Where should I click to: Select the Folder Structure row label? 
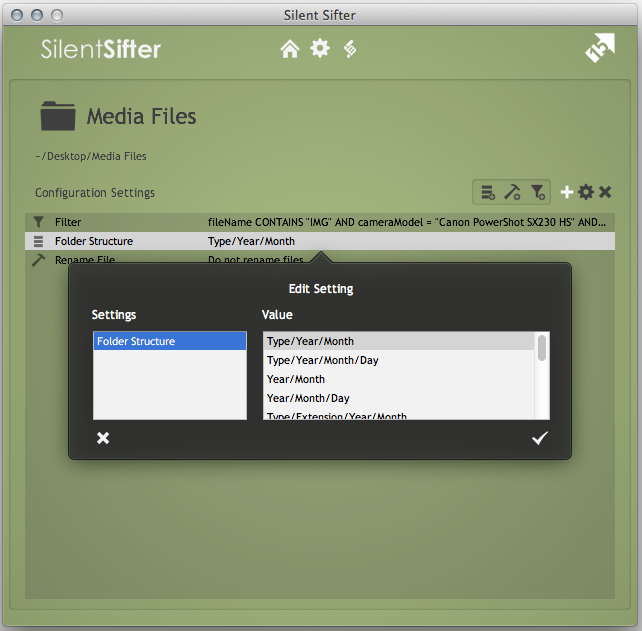click(x=94, y=241)
